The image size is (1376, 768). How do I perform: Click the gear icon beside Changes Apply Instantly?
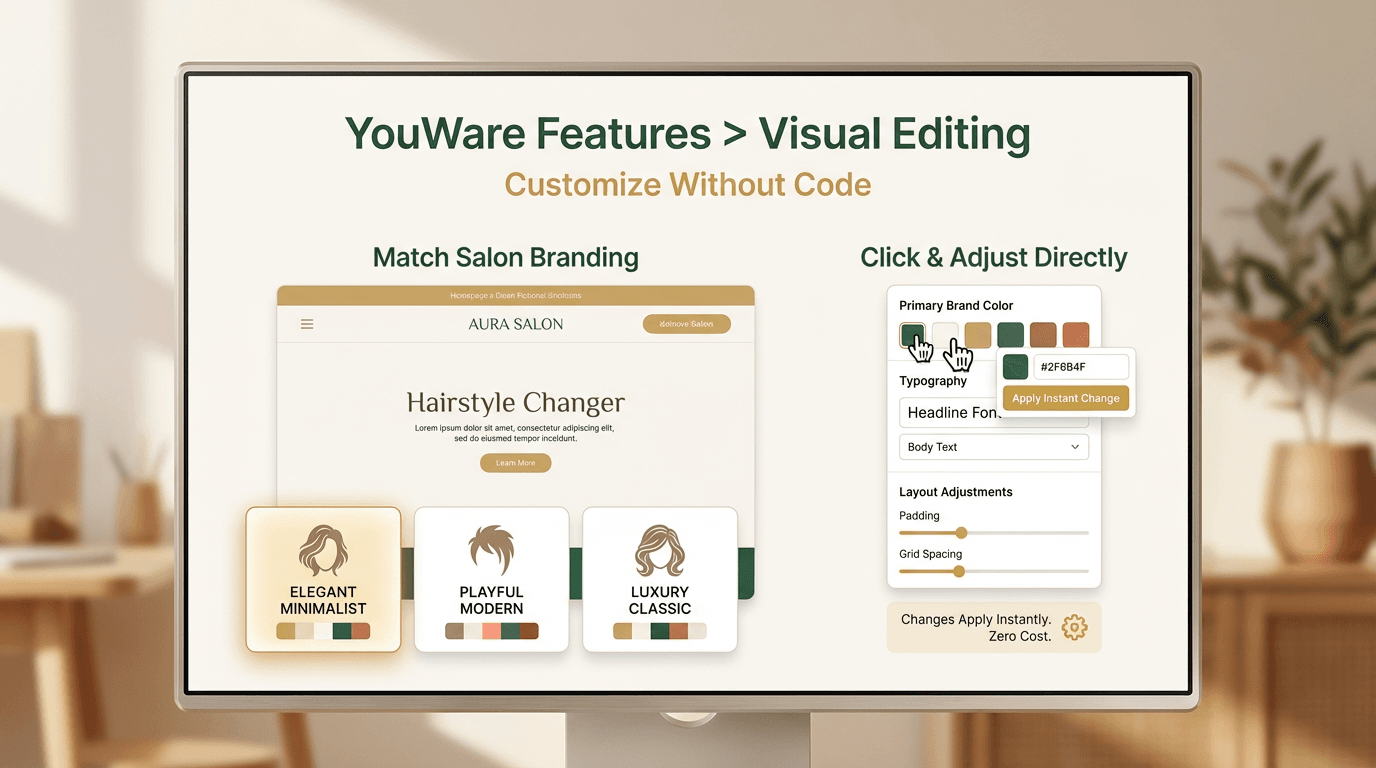(x=1074, y=628)
